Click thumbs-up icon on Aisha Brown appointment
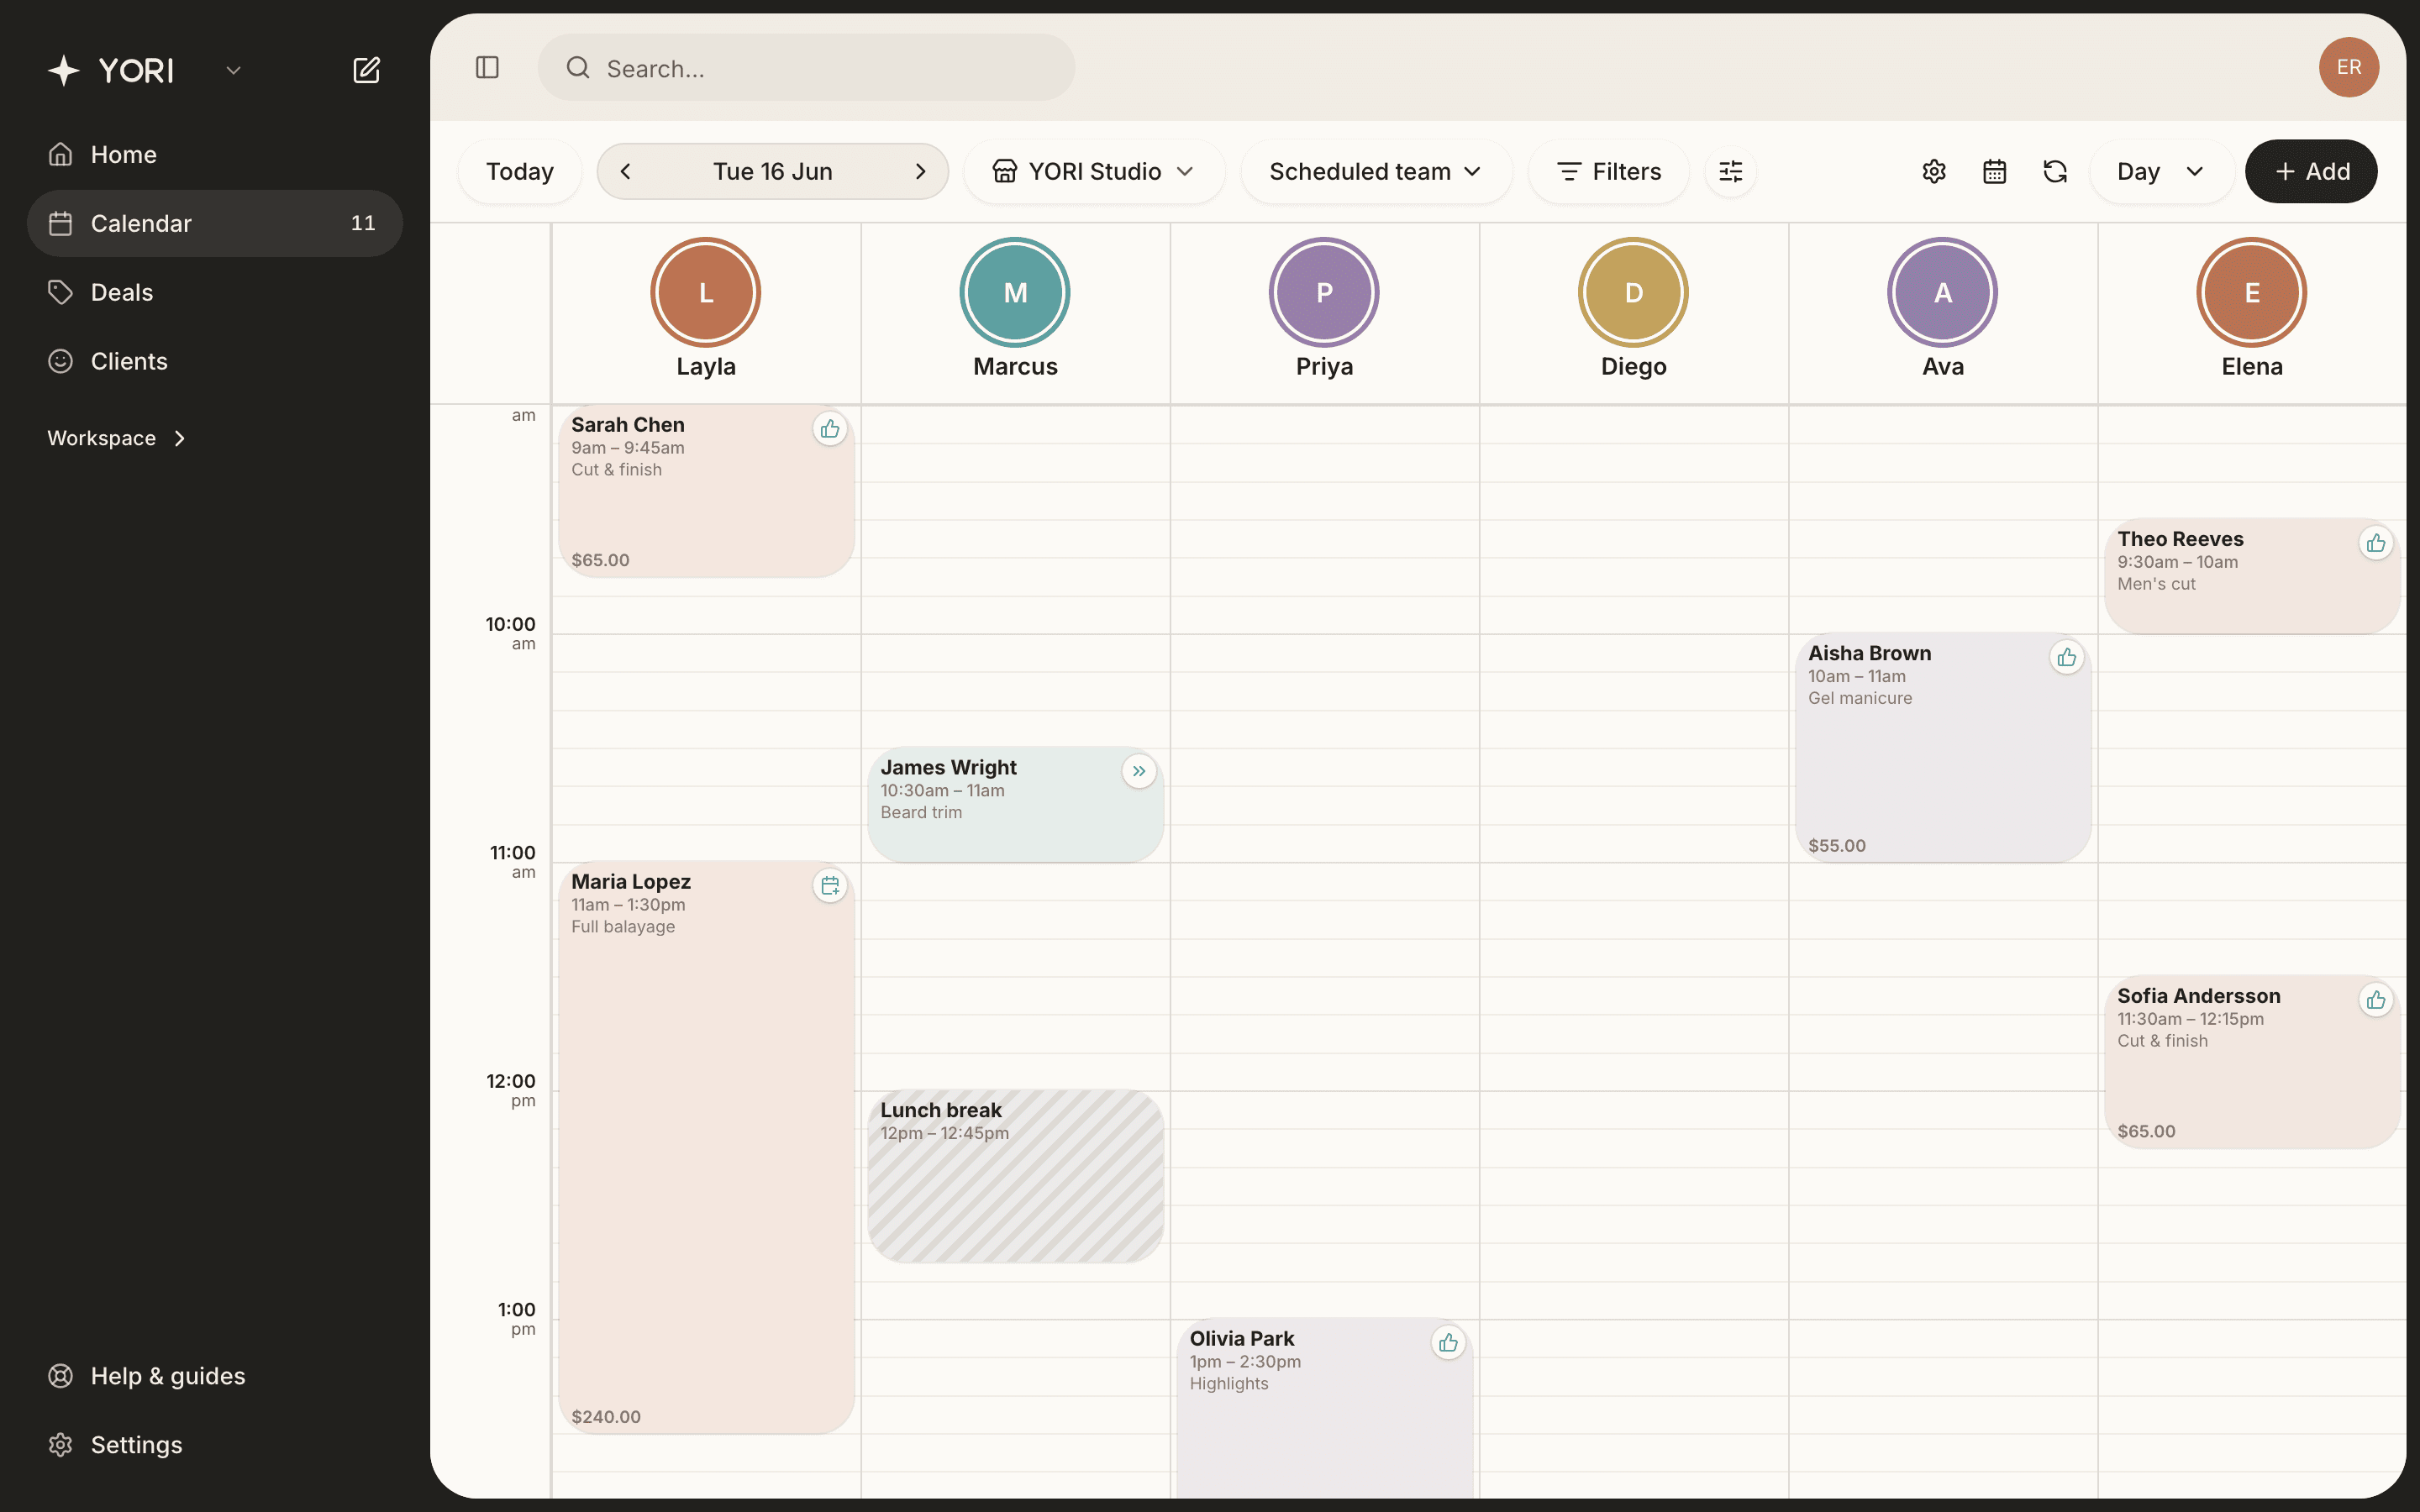Screen dimensions: 2420x1512 2067,657
